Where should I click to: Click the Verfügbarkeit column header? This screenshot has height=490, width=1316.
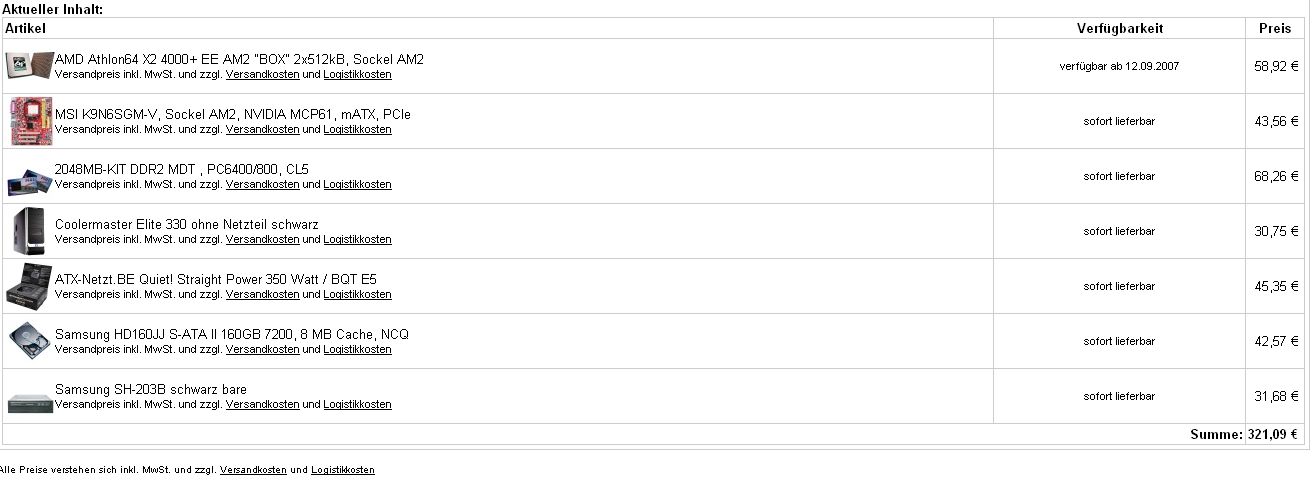pyautogui.click(x=1120, y=29)
